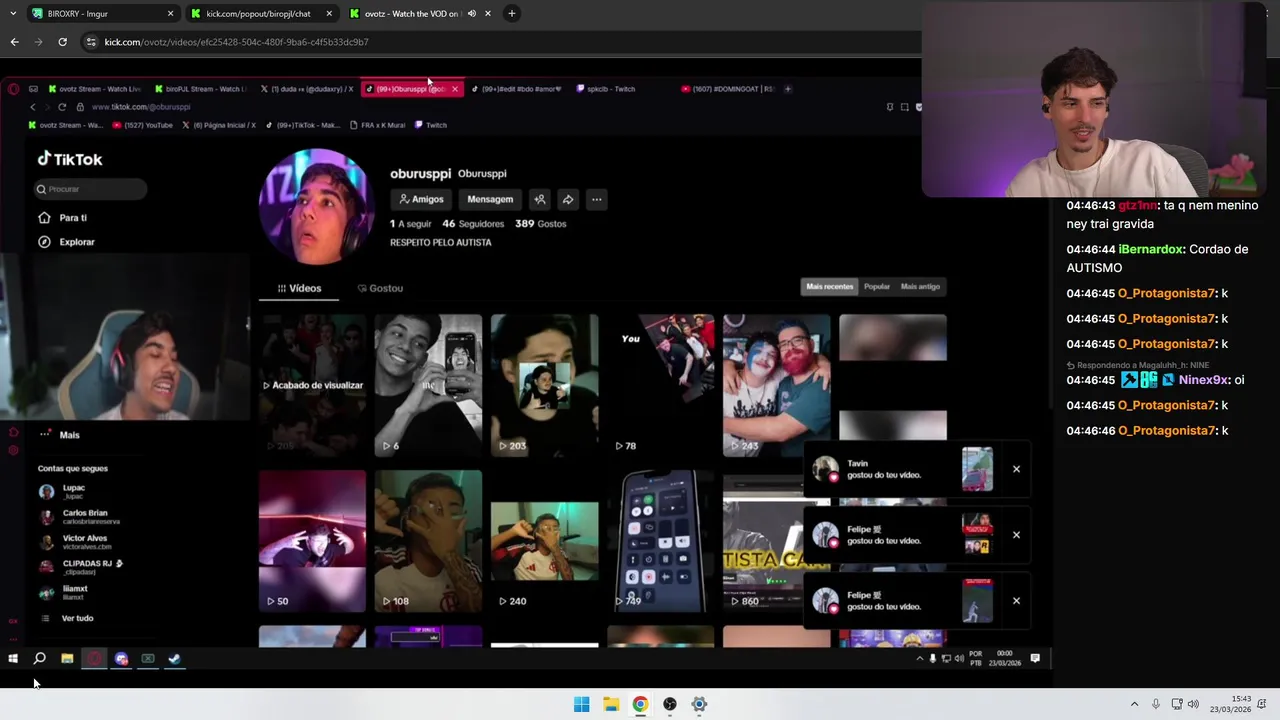Select biroPJL Stream tab in streamed browser
The height and width of the screenshot is (720, 1280).
pos(200,89)
